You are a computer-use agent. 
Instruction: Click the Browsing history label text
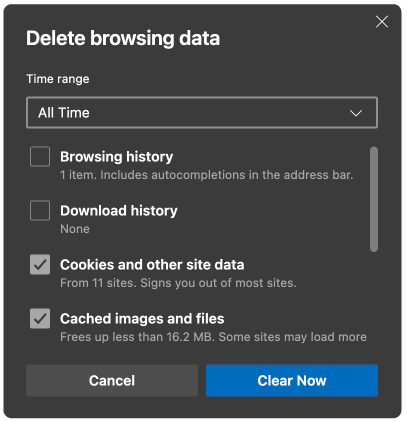coord(117,157)
